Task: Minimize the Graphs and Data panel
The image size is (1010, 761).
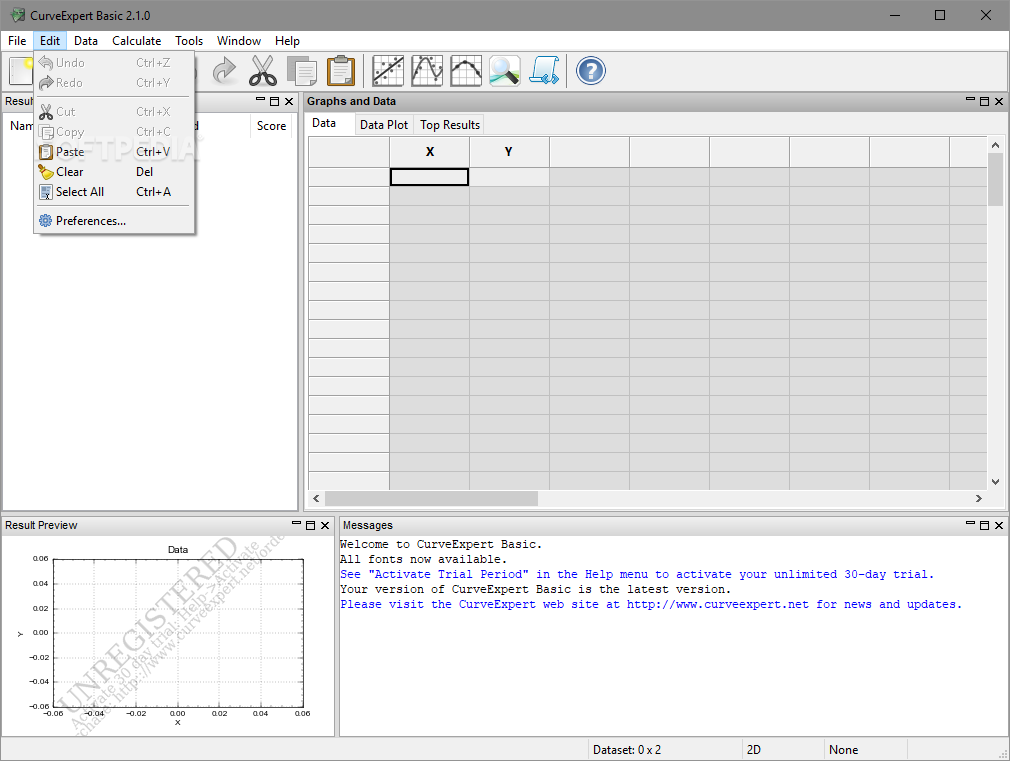Action: point(970,101)
